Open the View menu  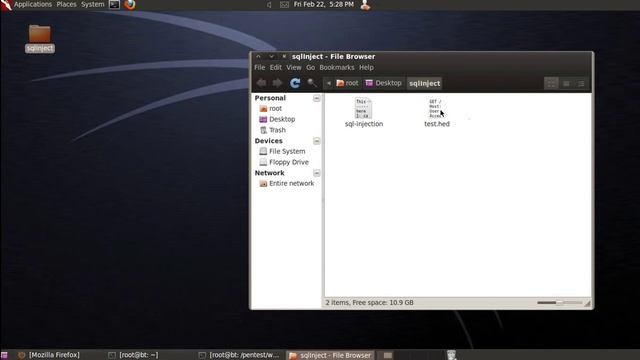pyautogui.click(x=293, y=67)
